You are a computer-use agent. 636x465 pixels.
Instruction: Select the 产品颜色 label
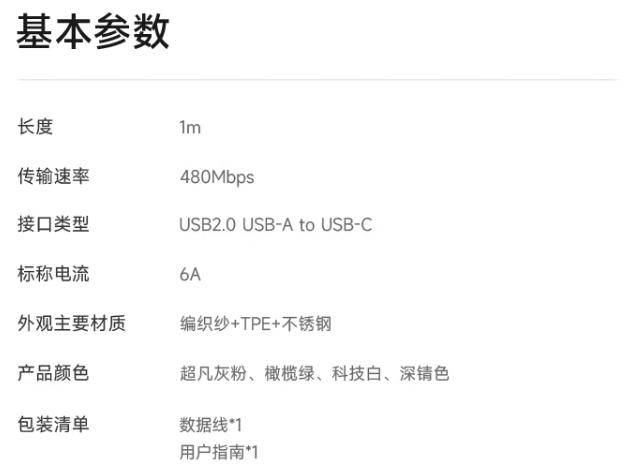(x=53, y=373)
